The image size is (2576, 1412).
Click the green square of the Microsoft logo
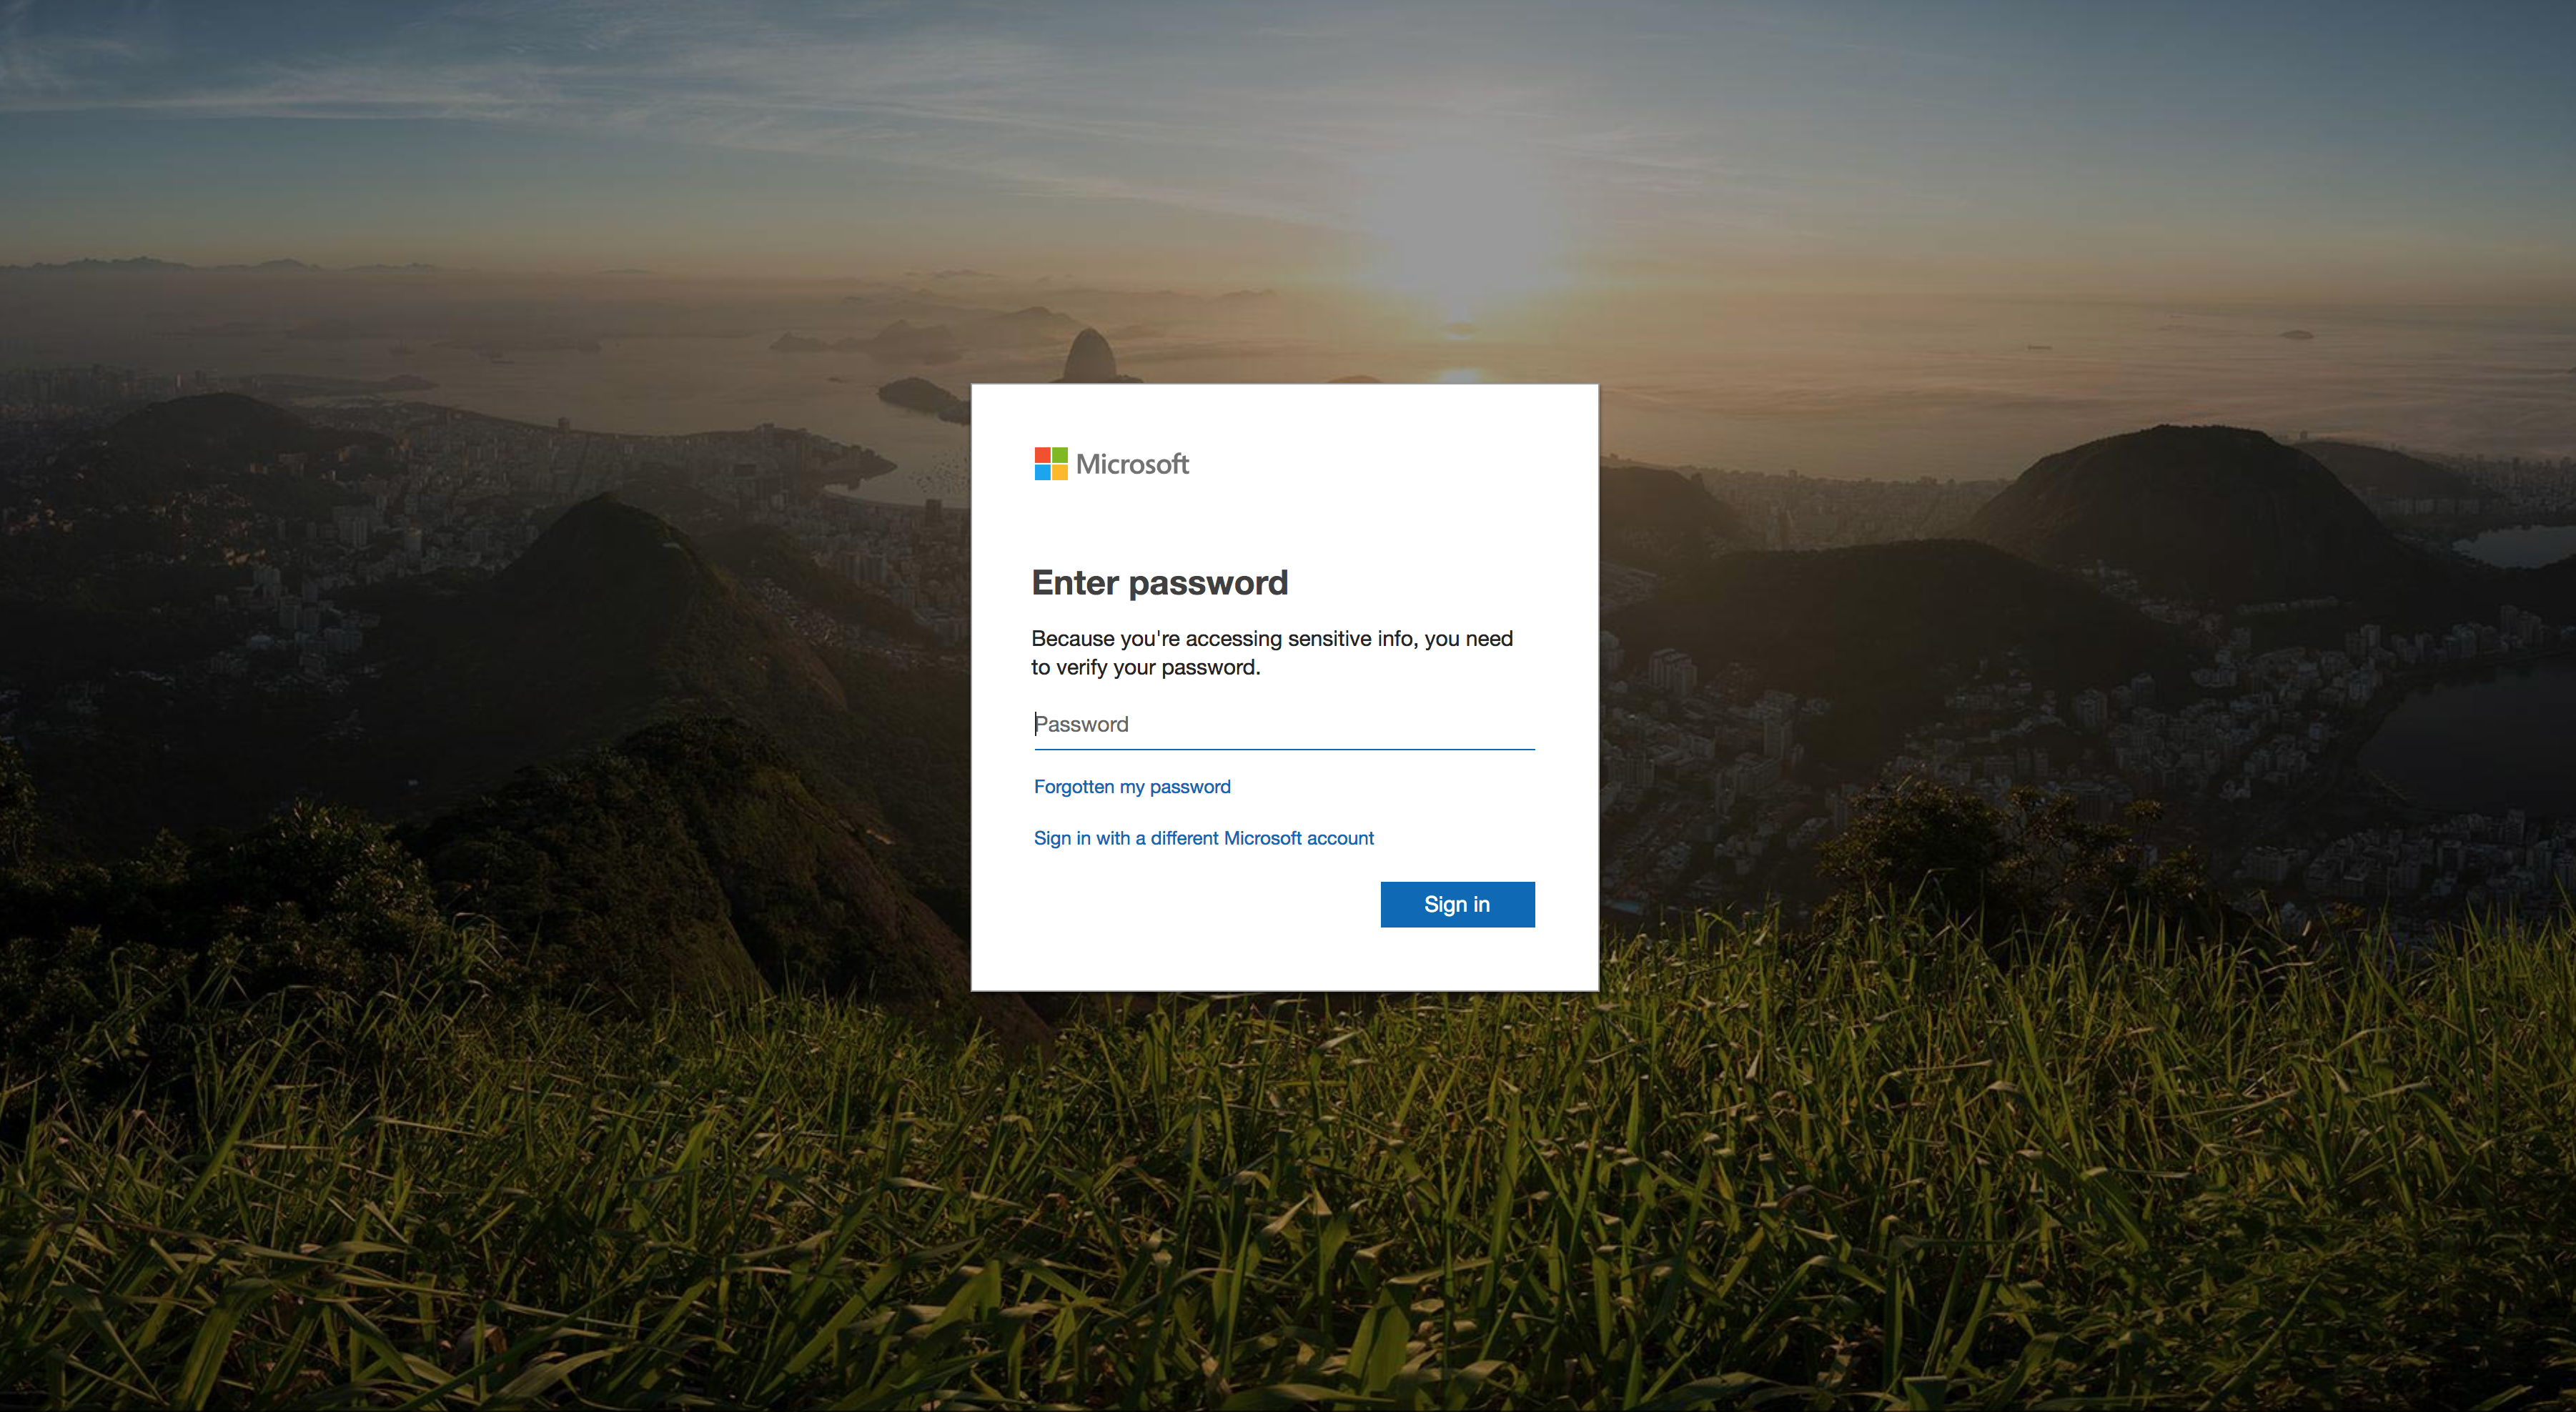coord(1060,455)
